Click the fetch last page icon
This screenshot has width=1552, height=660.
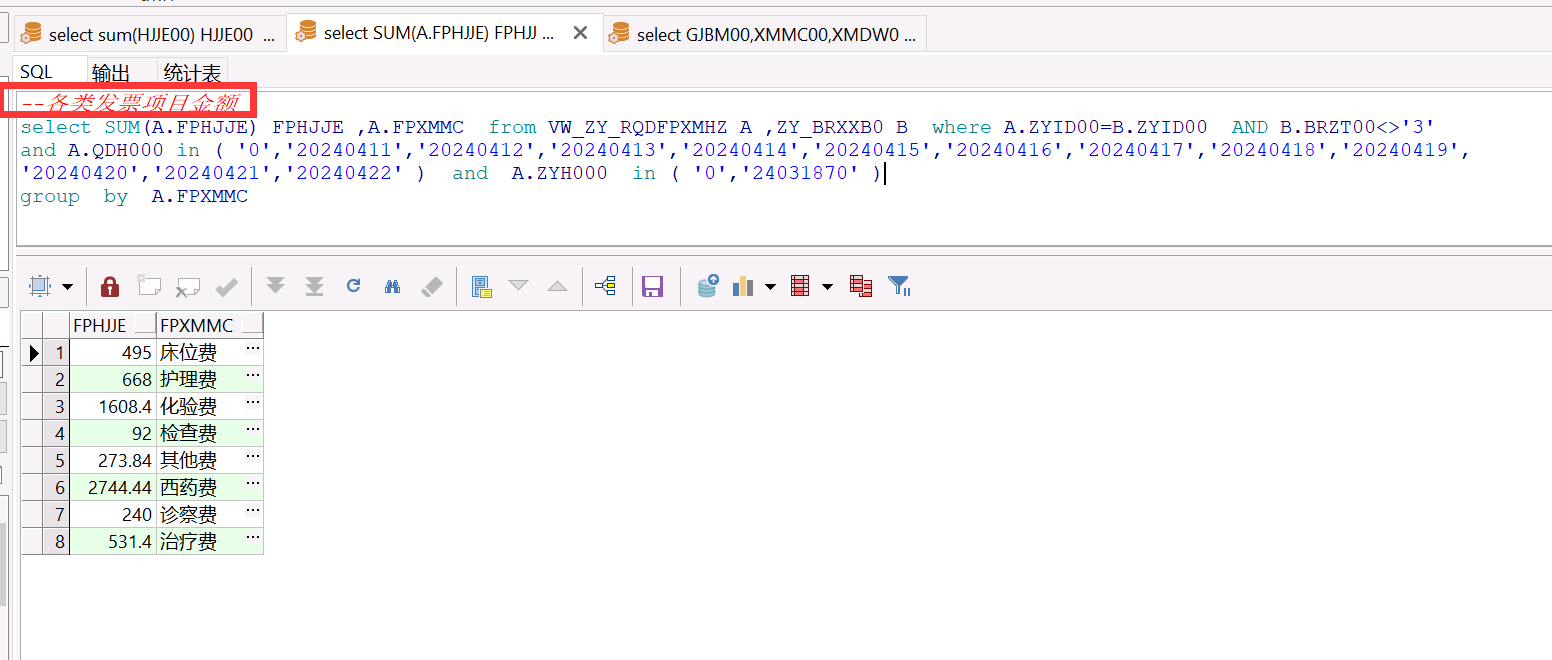coord(314,286)
